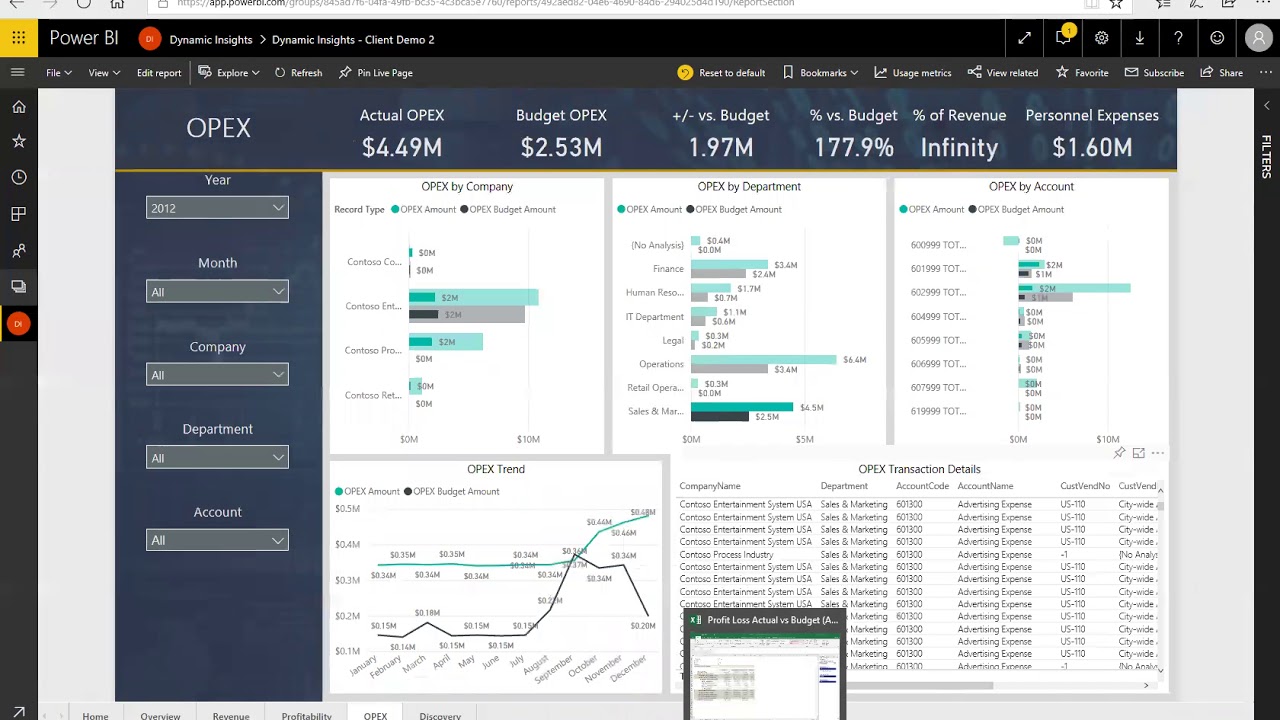
Task: Click Subscribe in toolbar
Action: [1154, 73]
